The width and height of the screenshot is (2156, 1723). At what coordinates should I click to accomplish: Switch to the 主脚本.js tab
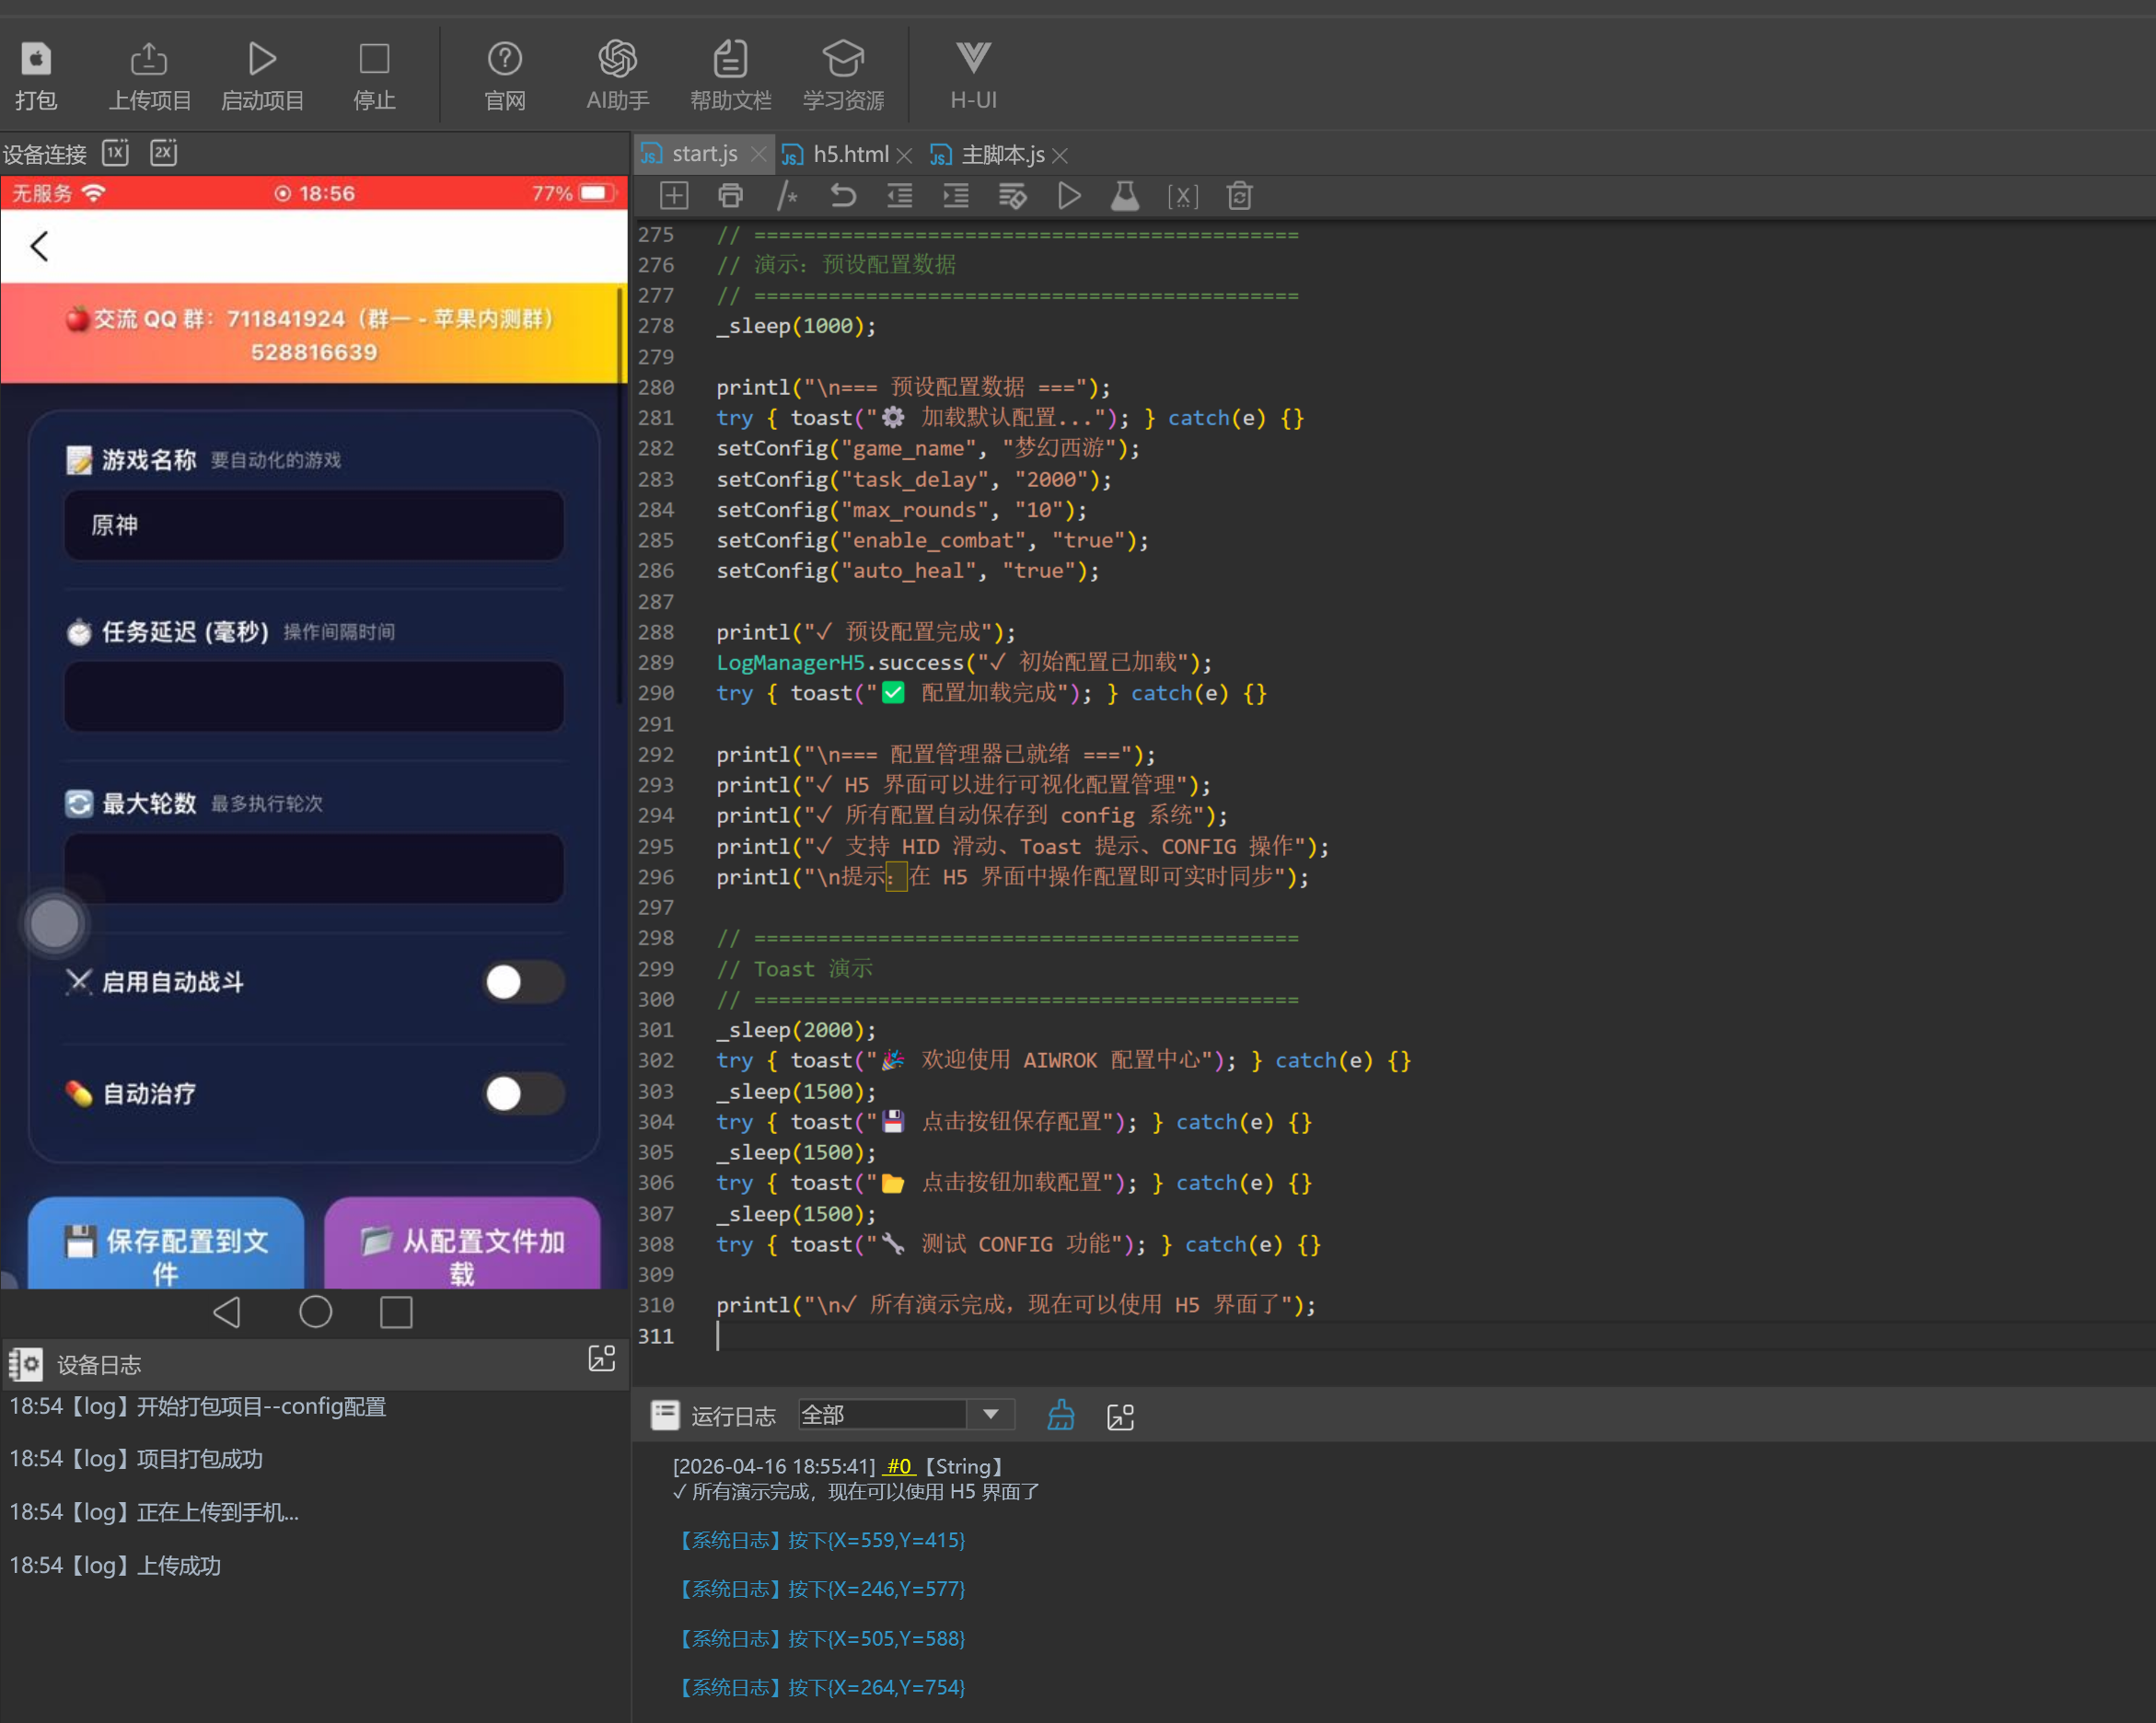point(1001,155)
